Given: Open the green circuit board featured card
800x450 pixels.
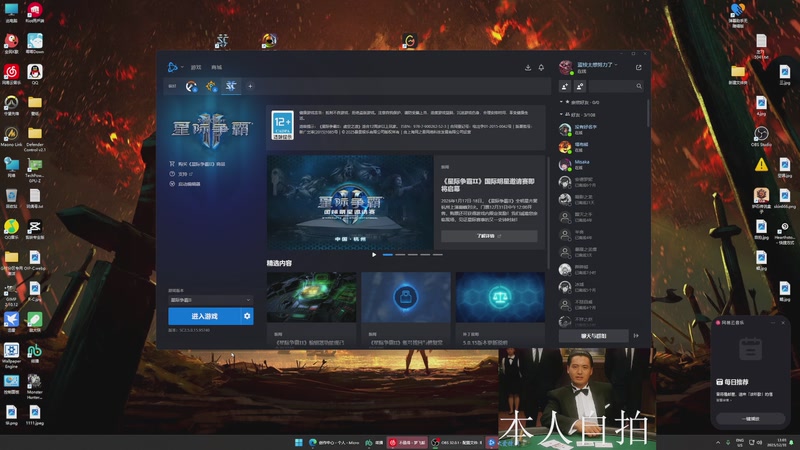Looking at the screenshot, I should pos(311,308).
